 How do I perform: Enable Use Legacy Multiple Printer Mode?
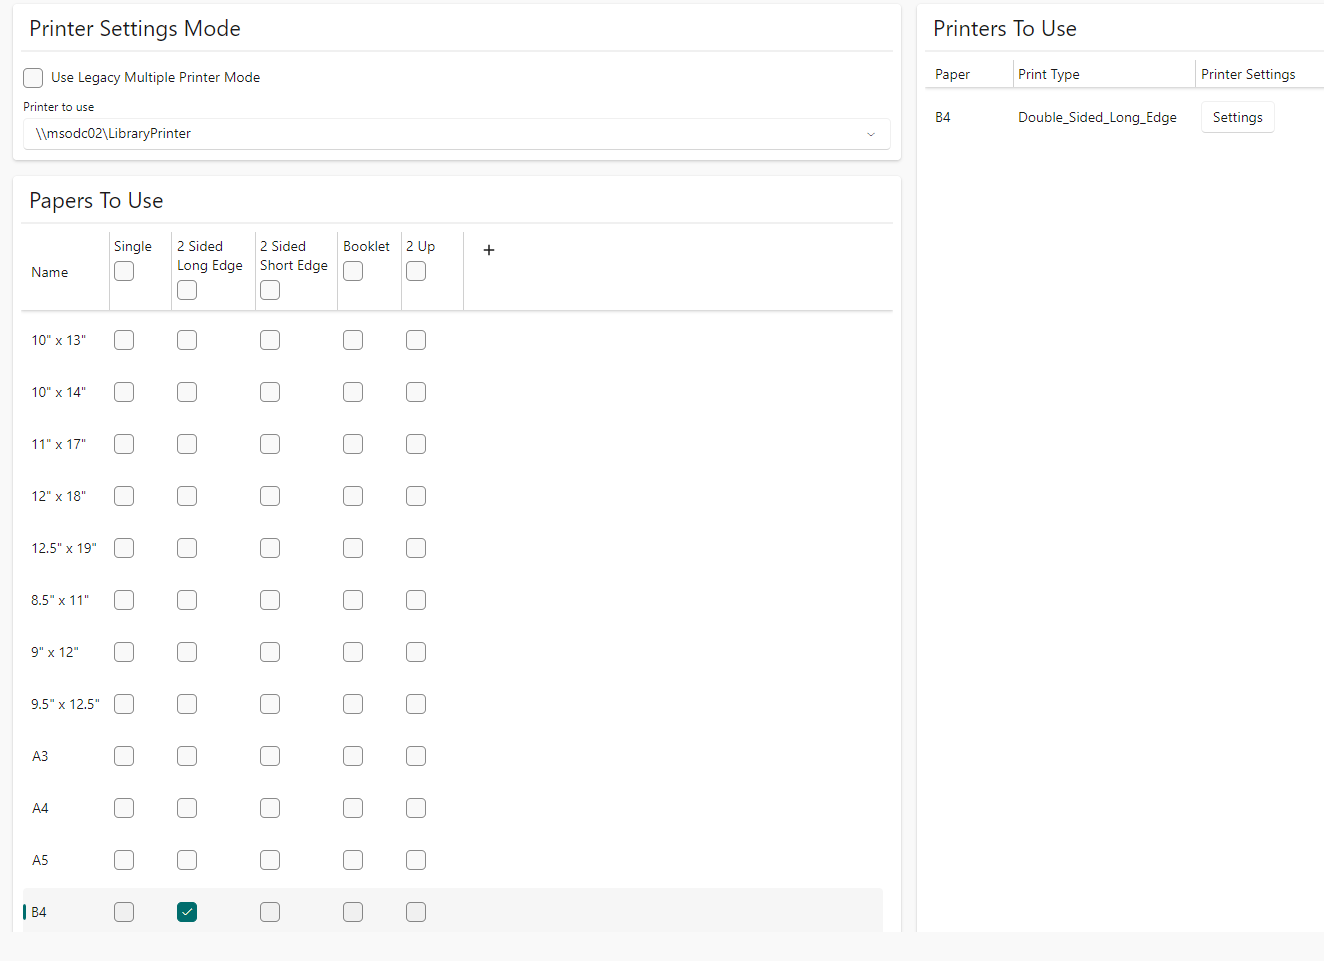click(x=34, y=78)
